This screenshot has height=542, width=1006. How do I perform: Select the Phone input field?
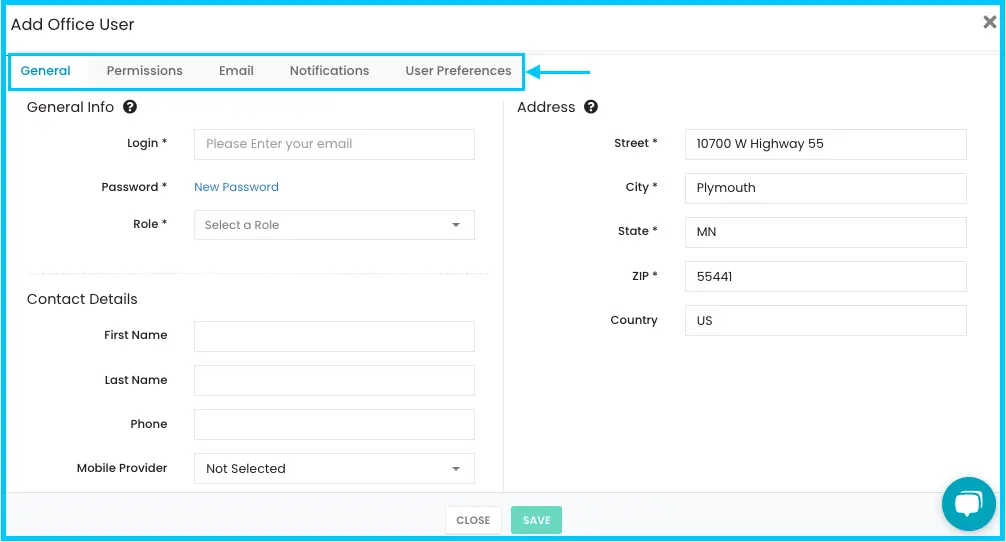click(334, 425)
